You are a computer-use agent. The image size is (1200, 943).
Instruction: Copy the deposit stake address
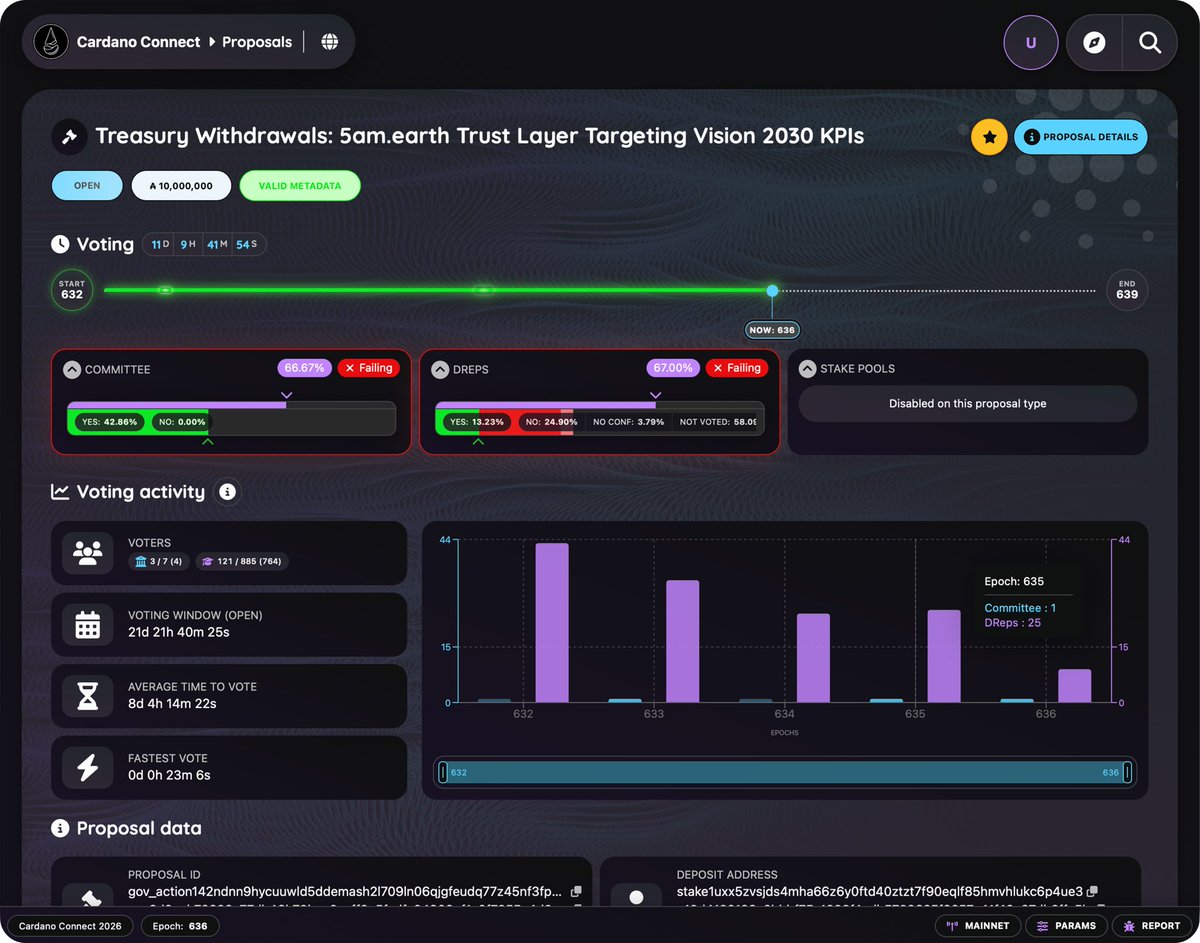(1092, 891)
